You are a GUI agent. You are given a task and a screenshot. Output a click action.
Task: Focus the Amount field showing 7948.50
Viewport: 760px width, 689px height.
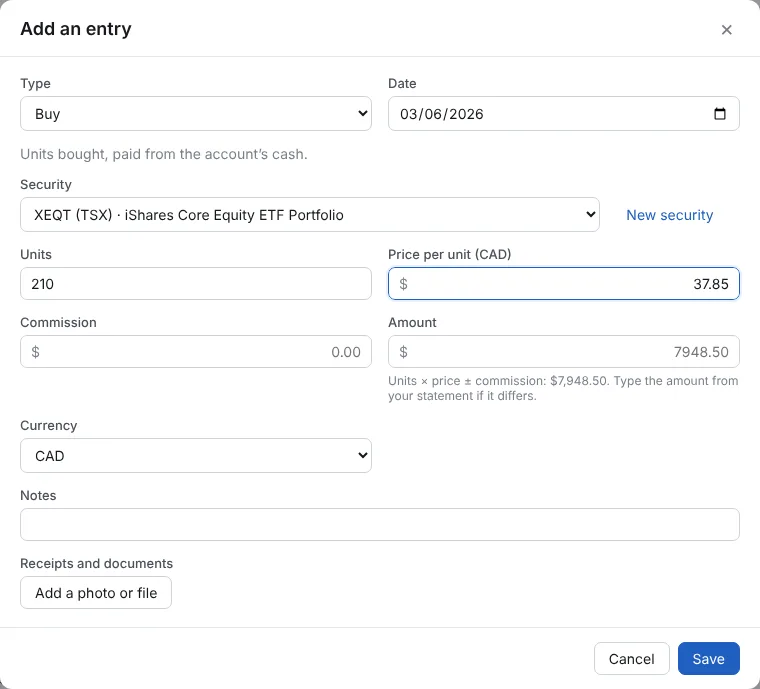(x=564, y=351)
